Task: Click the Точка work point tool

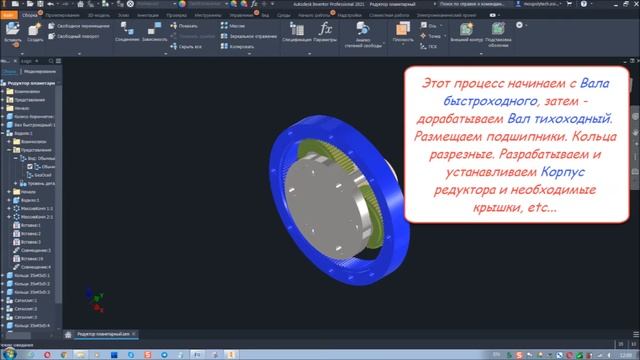Action: click(431, 36)
